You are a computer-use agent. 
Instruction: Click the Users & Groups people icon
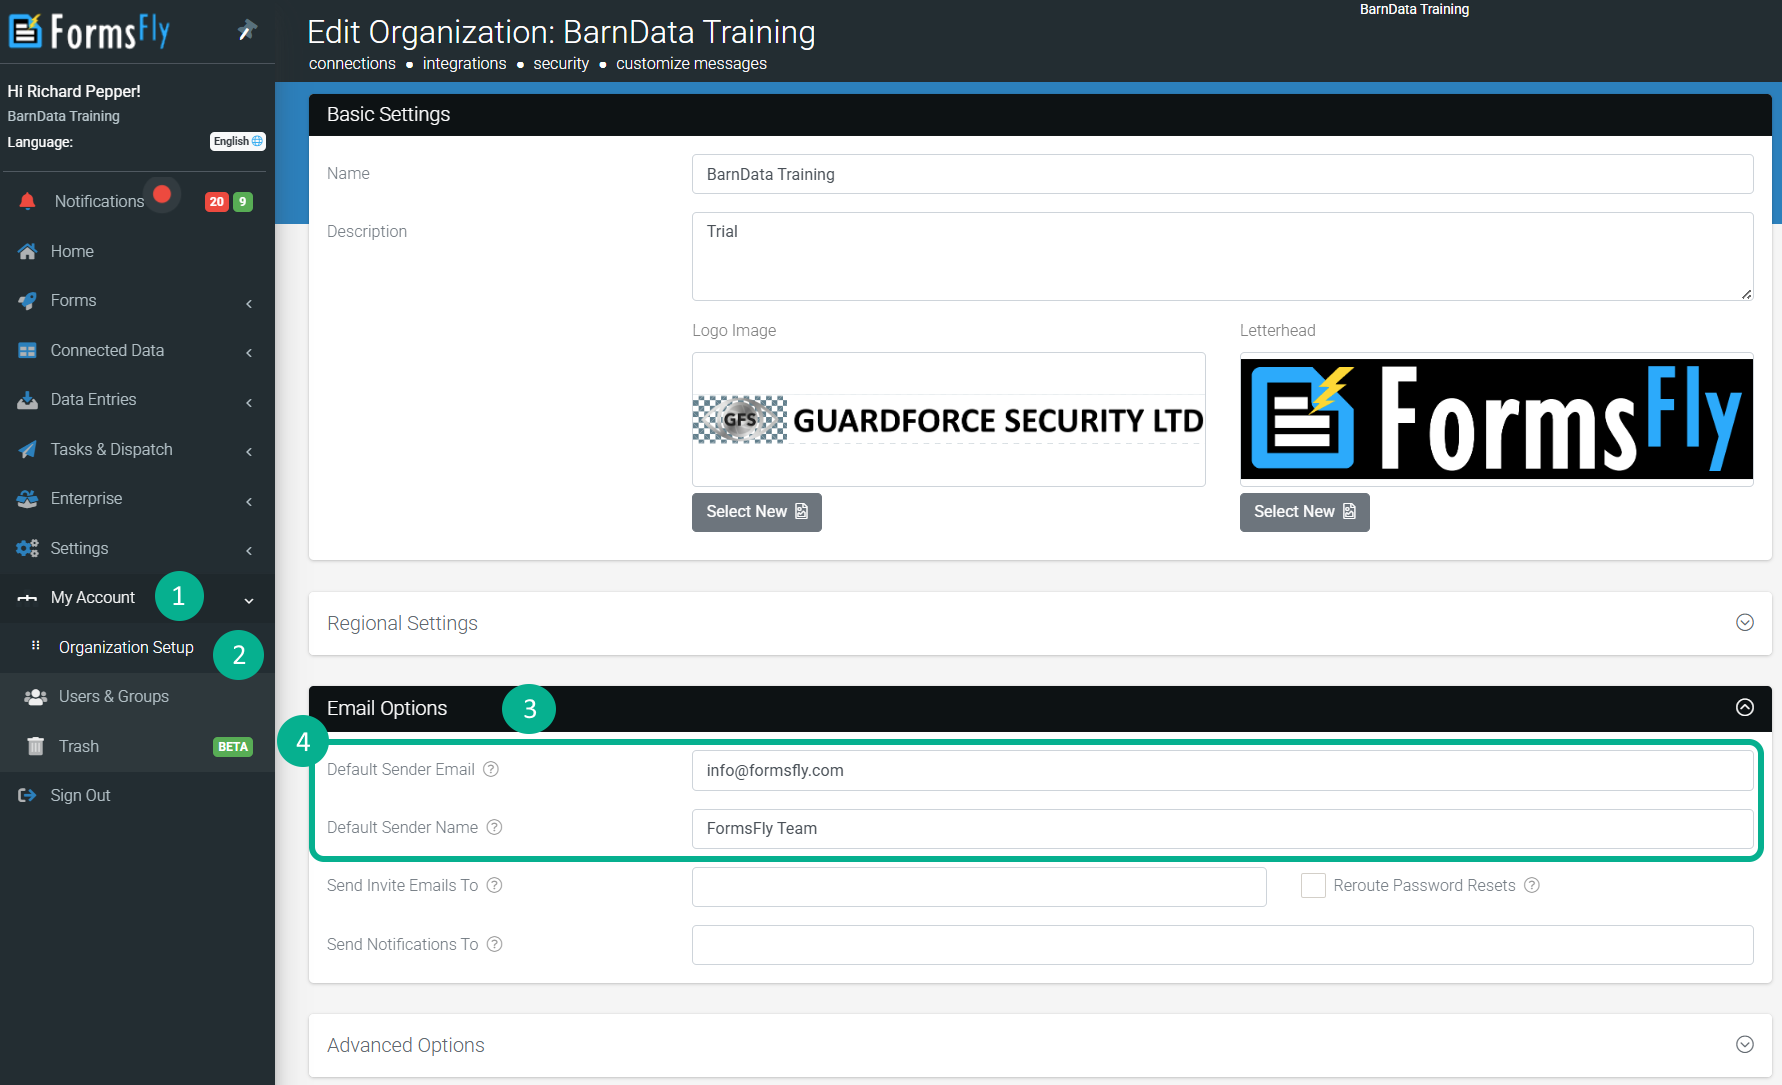click(x=36, y=697)
